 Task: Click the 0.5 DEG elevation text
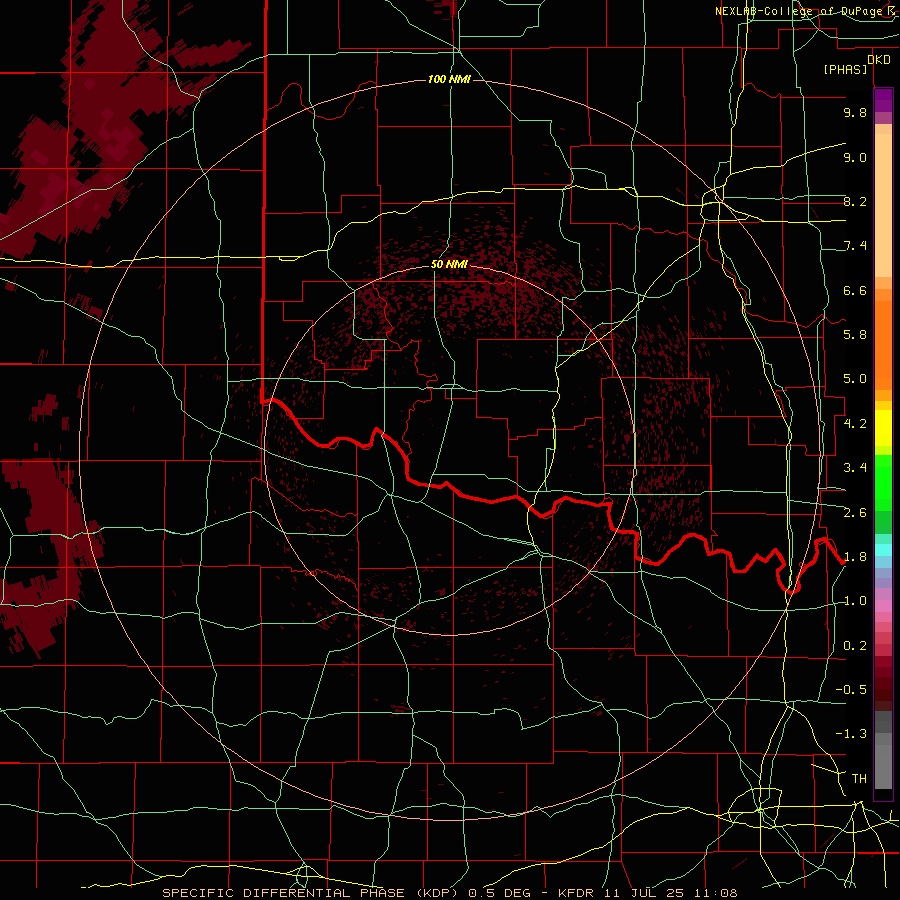point(499,893)
